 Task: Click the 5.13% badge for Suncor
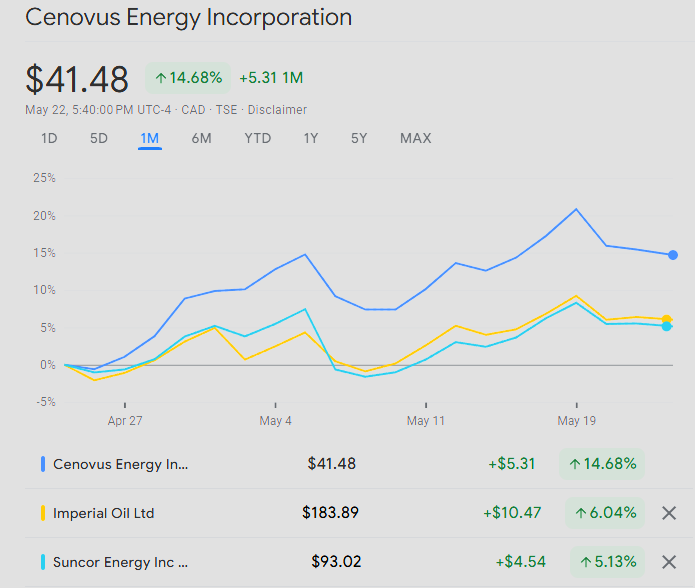click(607, 562)
